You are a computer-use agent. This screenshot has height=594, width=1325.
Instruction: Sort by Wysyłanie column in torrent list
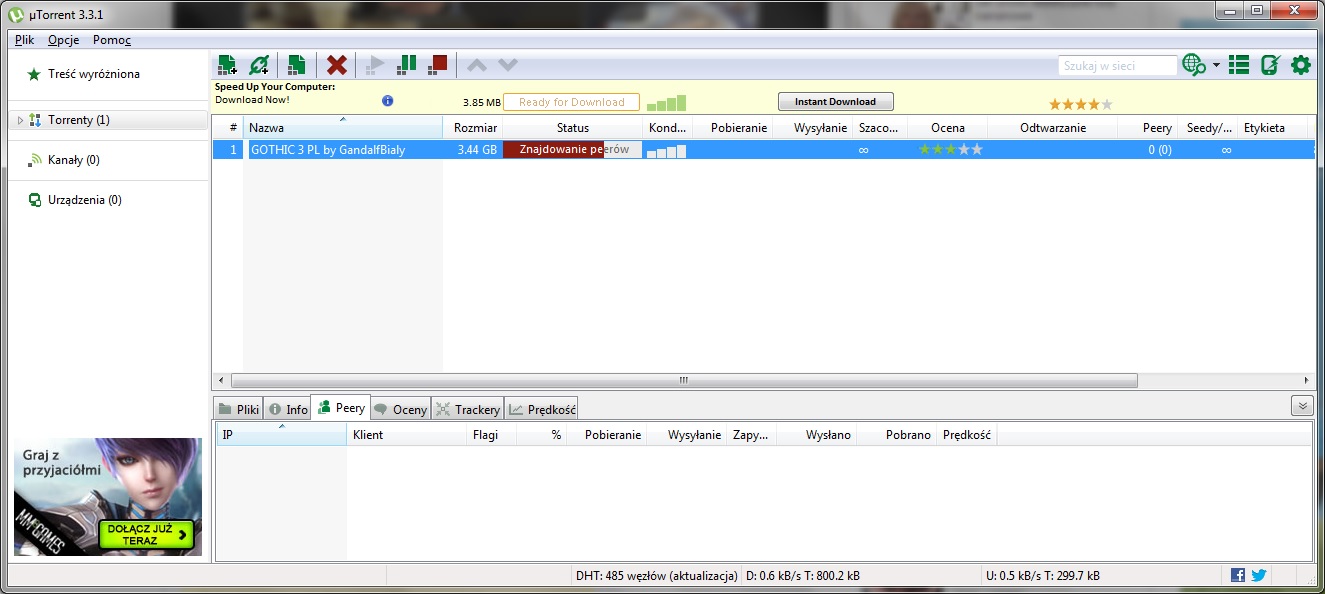click(x=812, y=128)
